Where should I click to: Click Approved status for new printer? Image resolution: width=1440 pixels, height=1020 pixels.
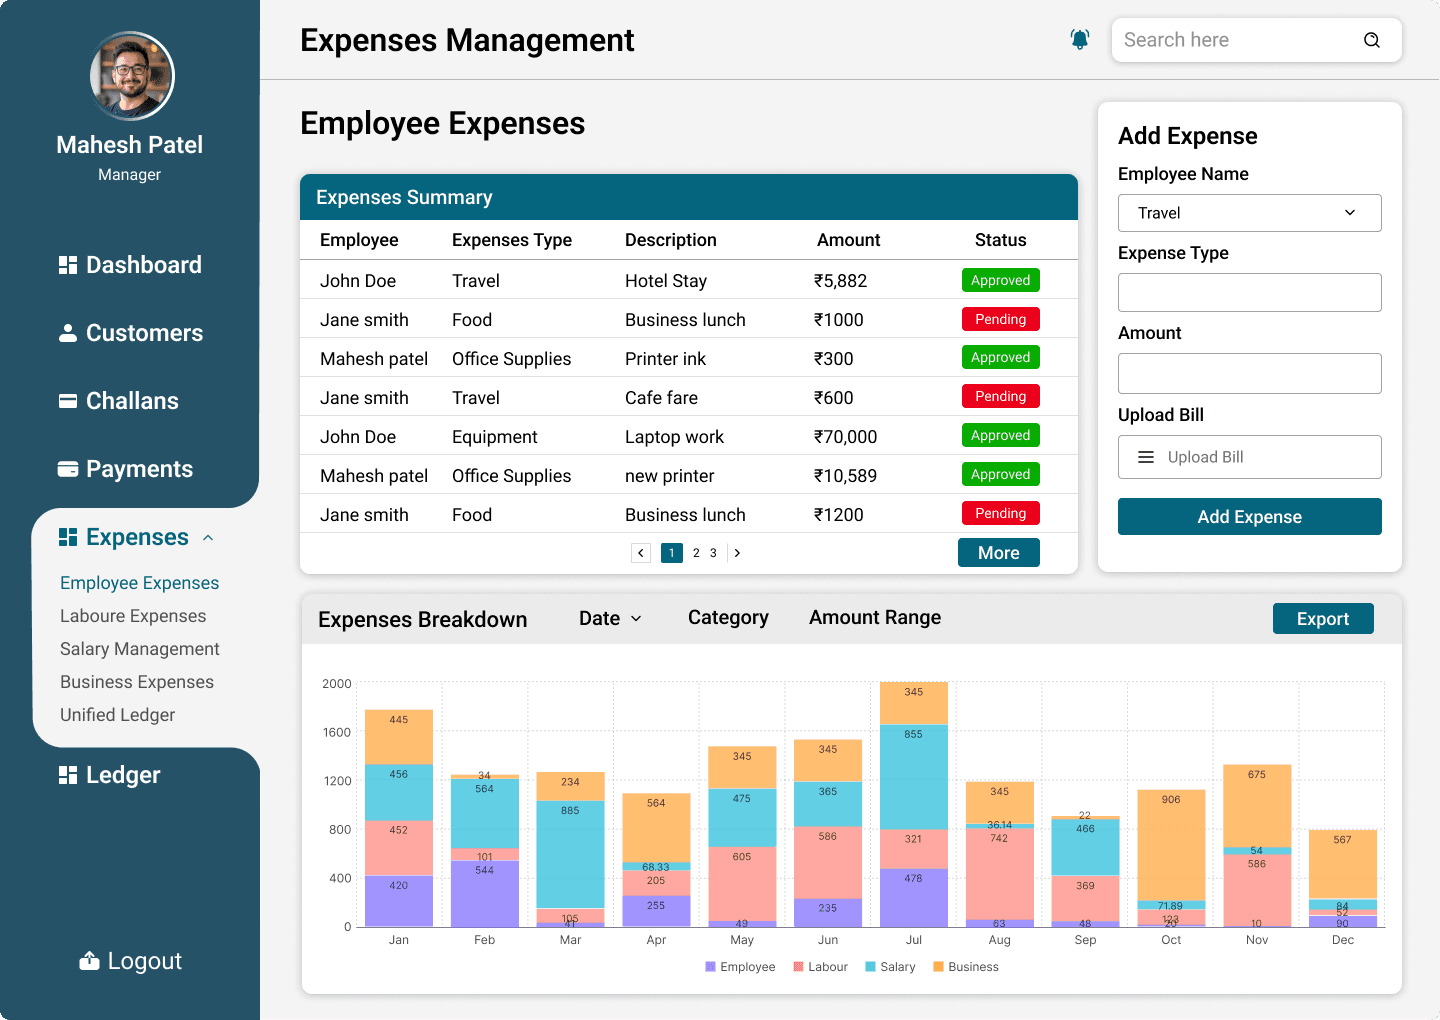coord(1001,474)
